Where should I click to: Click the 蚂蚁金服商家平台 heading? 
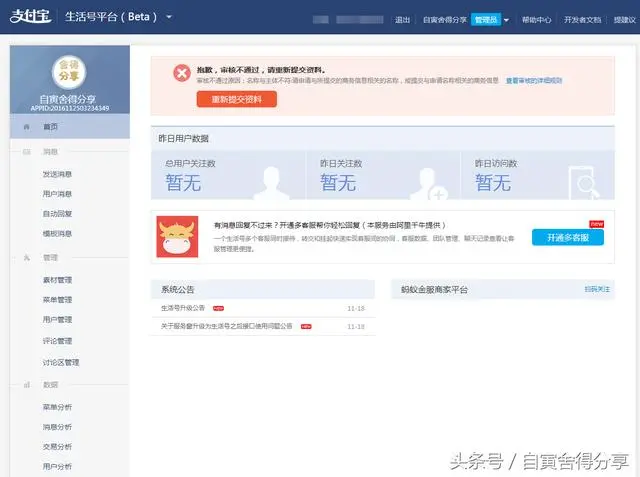pos(434,290)
